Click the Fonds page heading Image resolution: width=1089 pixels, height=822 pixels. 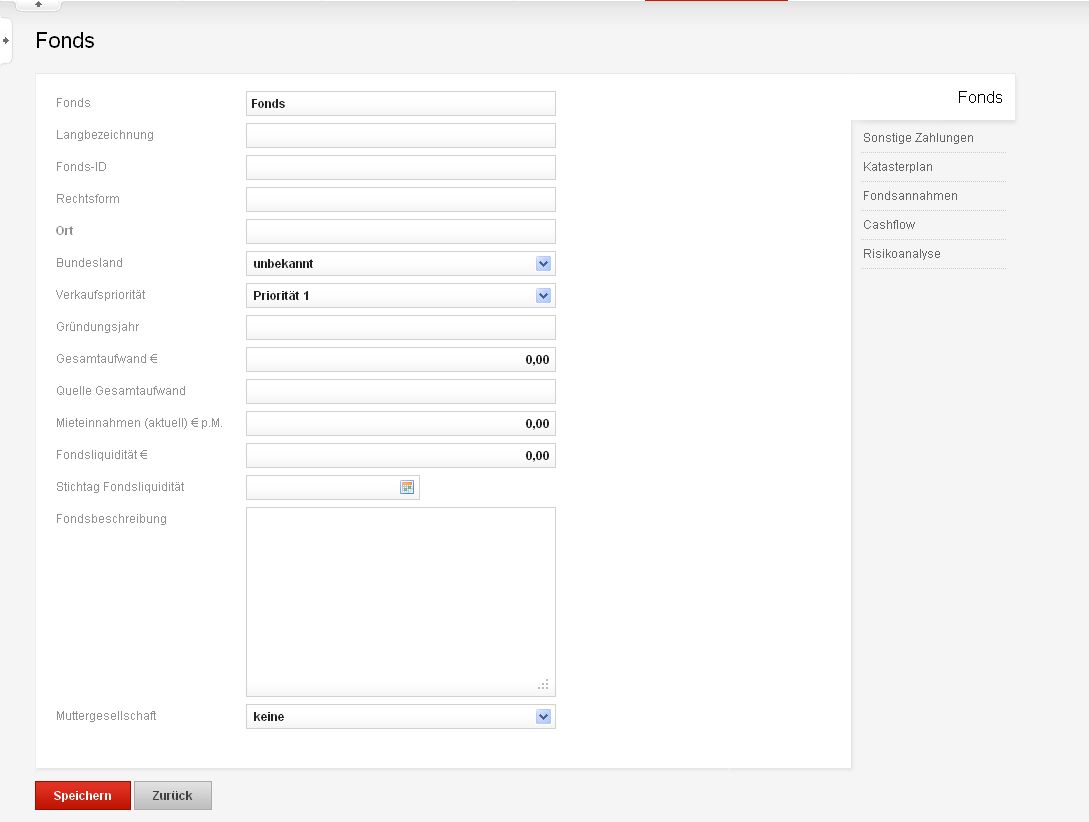(x=65, y=40)
